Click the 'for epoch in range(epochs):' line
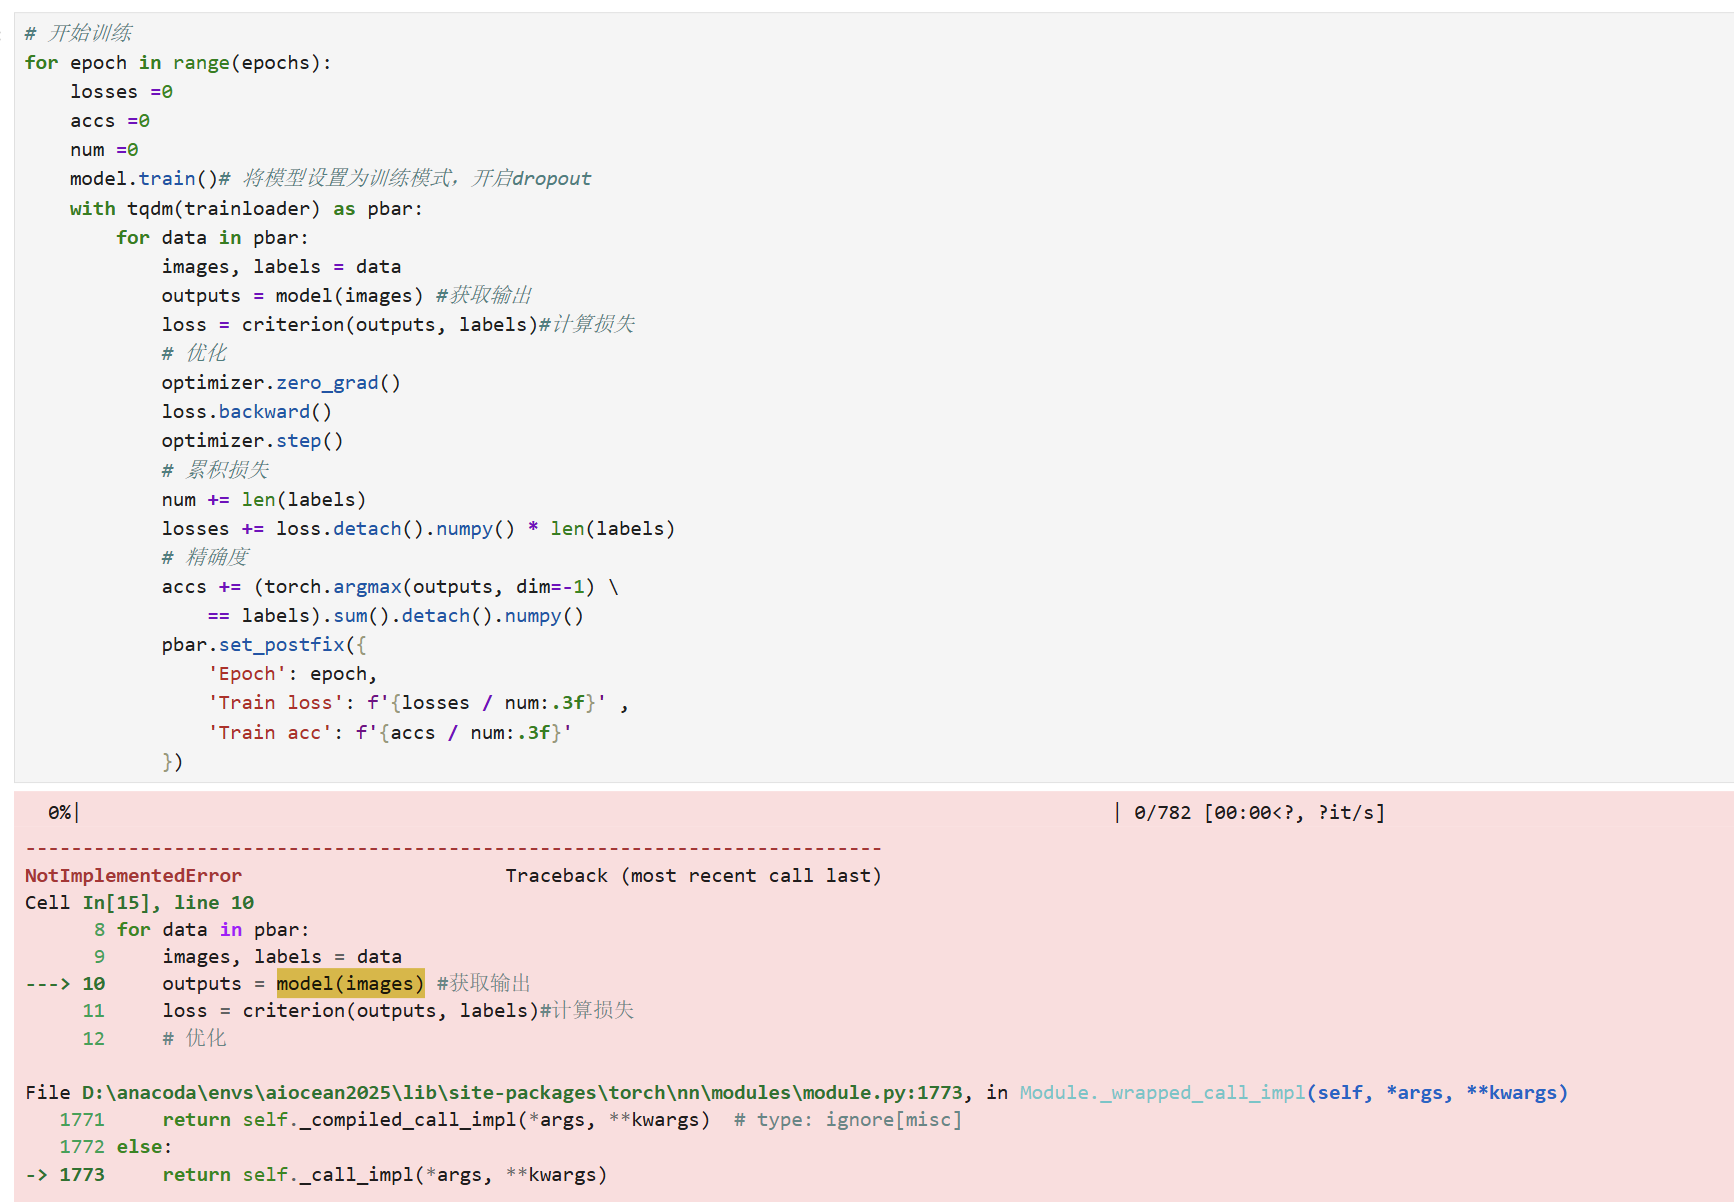This screenshot has height=1202, width=1734. tap(178, 63)
